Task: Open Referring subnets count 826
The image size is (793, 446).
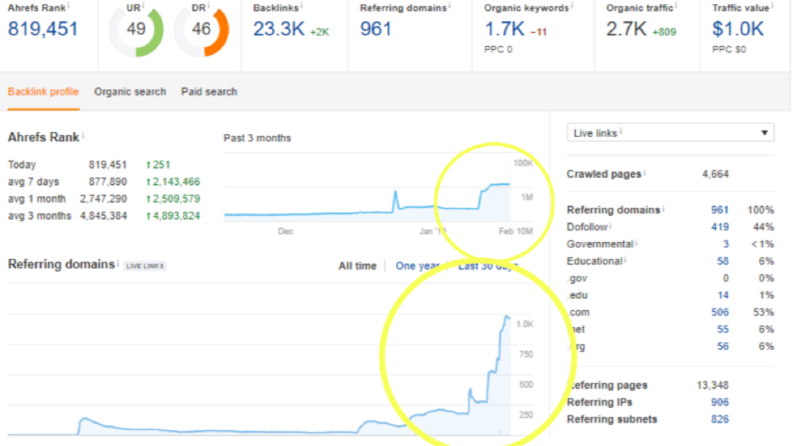Action: (720, 420)
